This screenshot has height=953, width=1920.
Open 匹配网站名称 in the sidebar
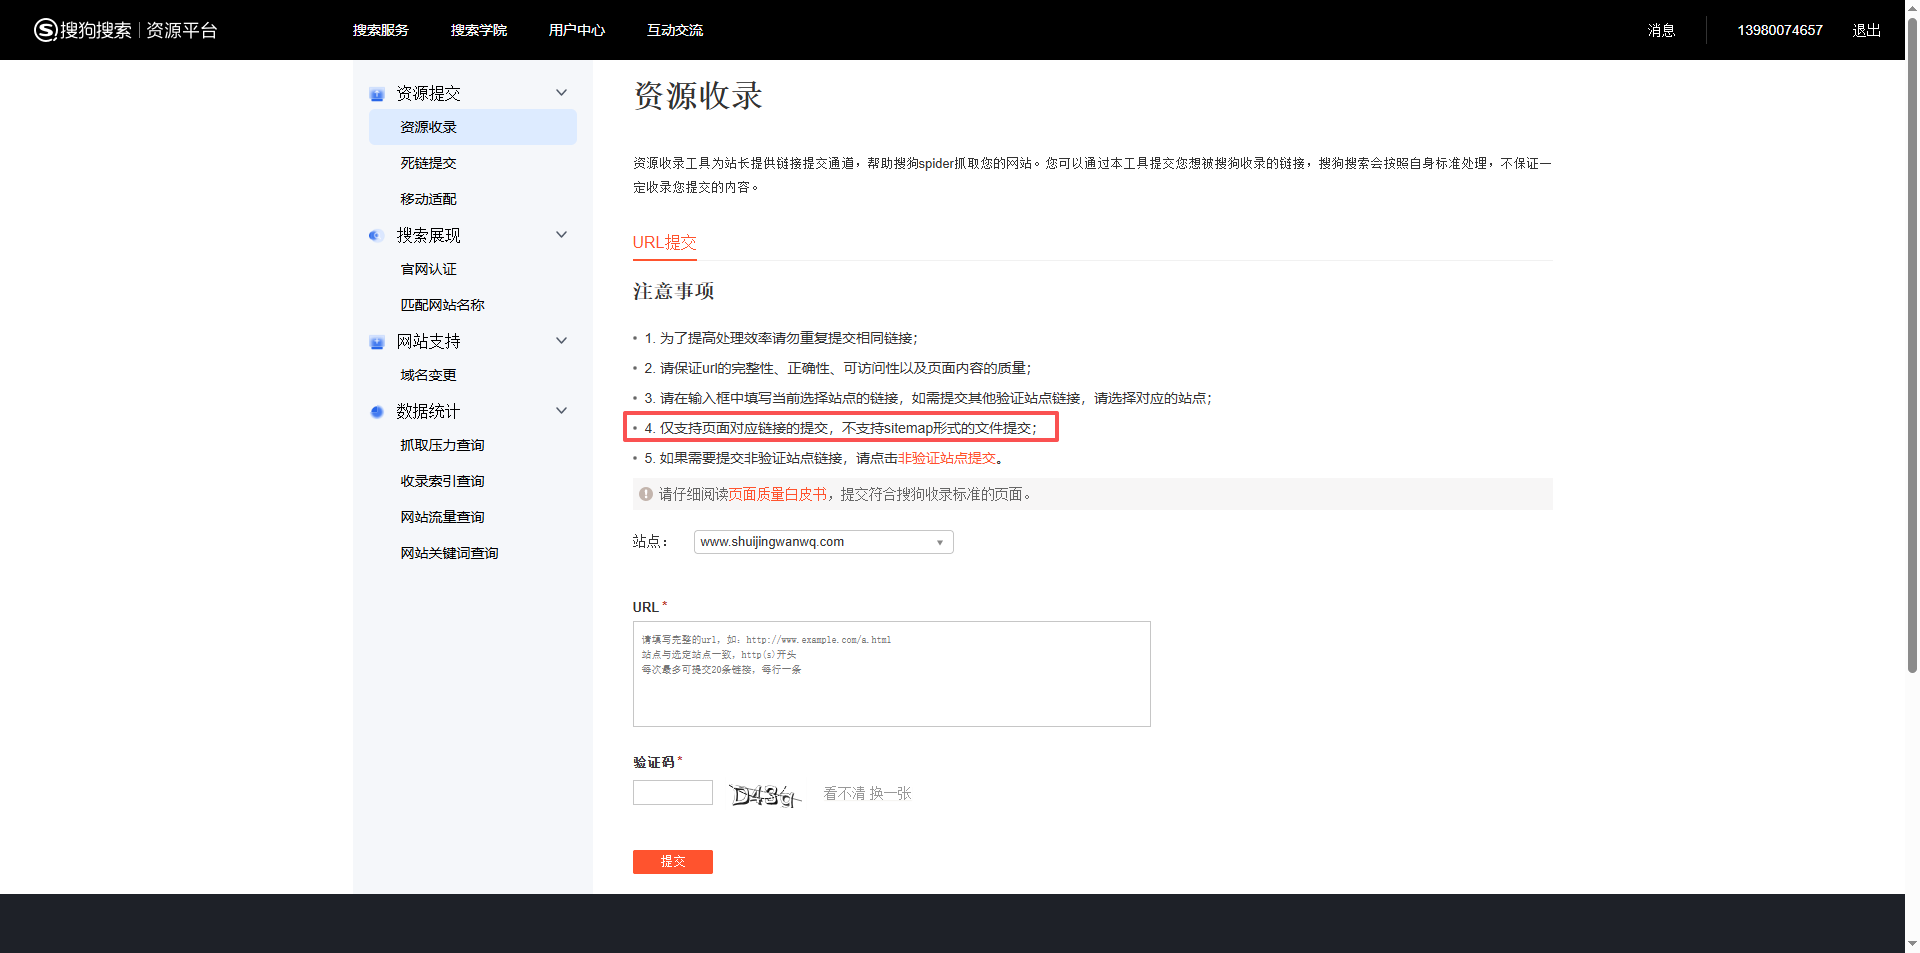click(x=443, y=305)
